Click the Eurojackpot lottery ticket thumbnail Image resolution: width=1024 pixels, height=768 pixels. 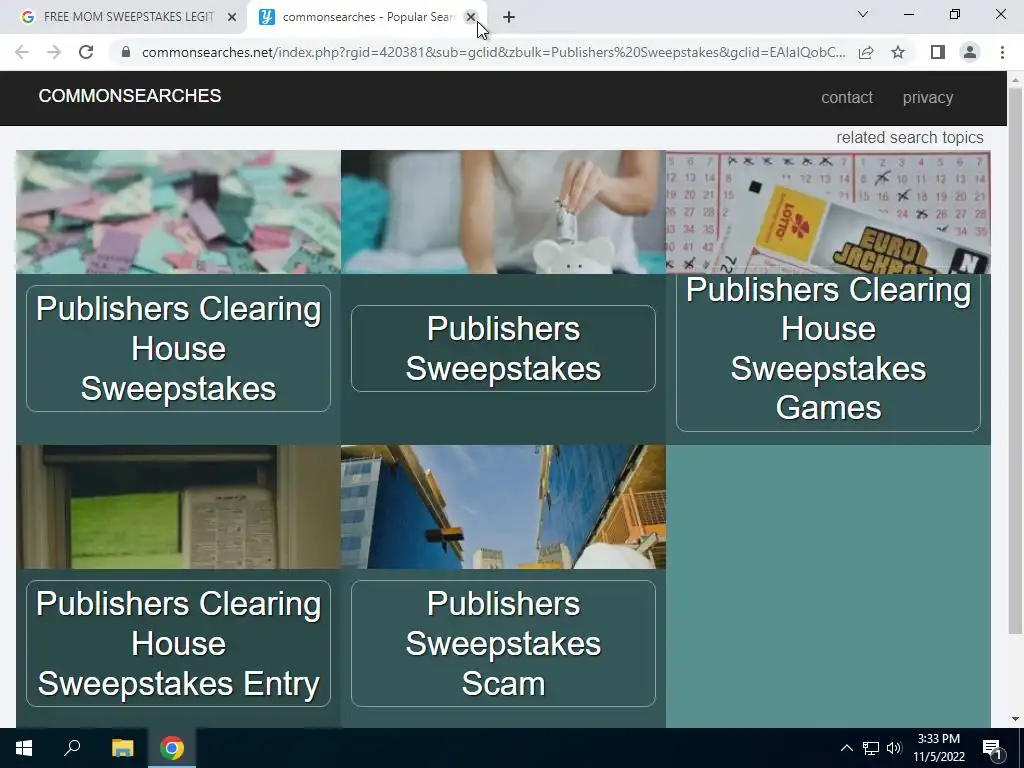pos(828,212)
